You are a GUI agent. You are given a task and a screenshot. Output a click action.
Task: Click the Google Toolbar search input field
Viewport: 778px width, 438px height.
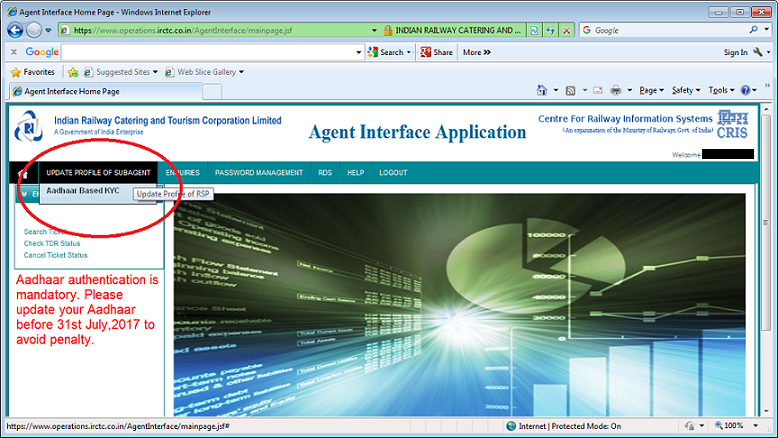208,52
